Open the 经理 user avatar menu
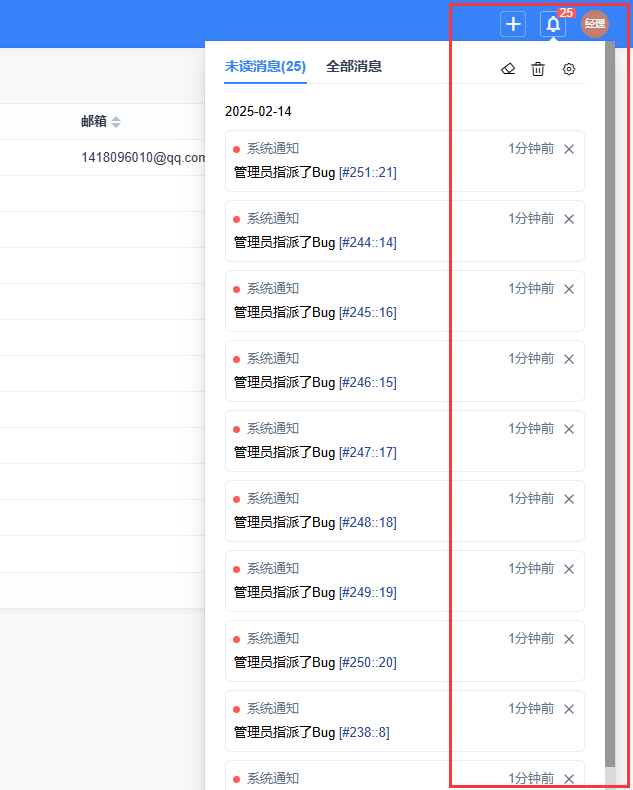 coord(595,24)
